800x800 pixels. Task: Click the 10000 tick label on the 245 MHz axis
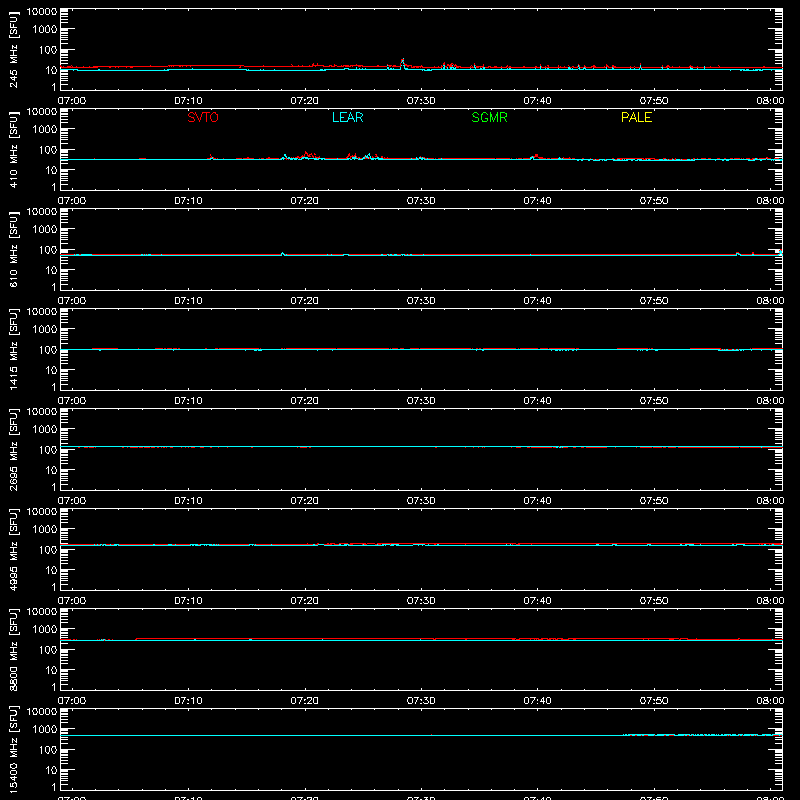pos(42,12)
